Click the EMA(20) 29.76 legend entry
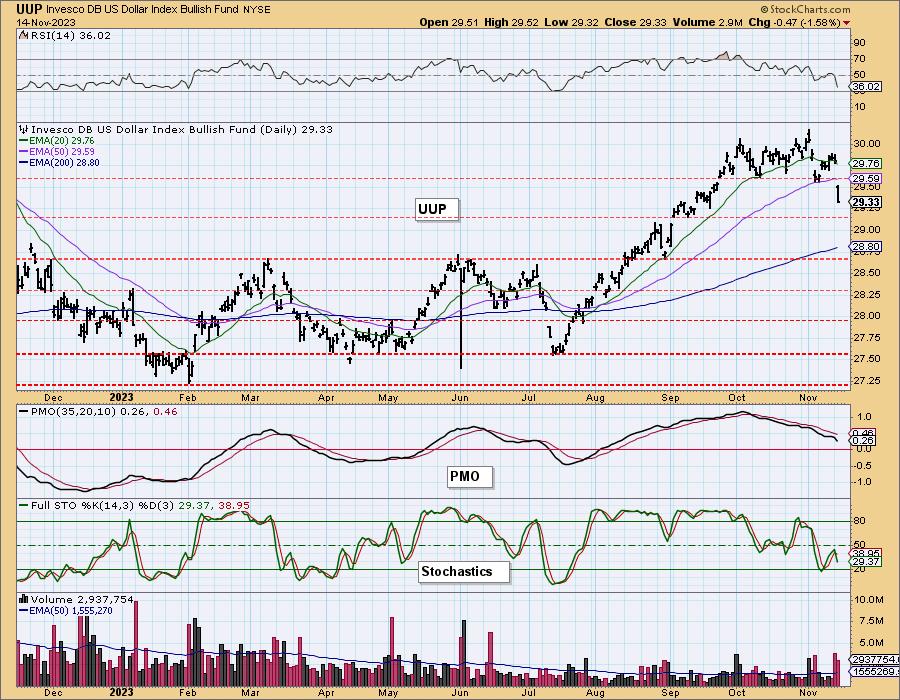The image size is (900, 700). (57, 140)
